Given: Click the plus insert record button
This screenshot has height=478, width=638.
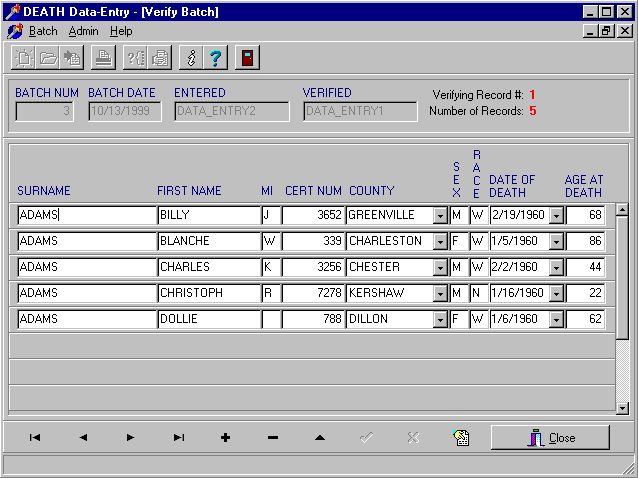Looking at the screenshot, I should point(226,438).
